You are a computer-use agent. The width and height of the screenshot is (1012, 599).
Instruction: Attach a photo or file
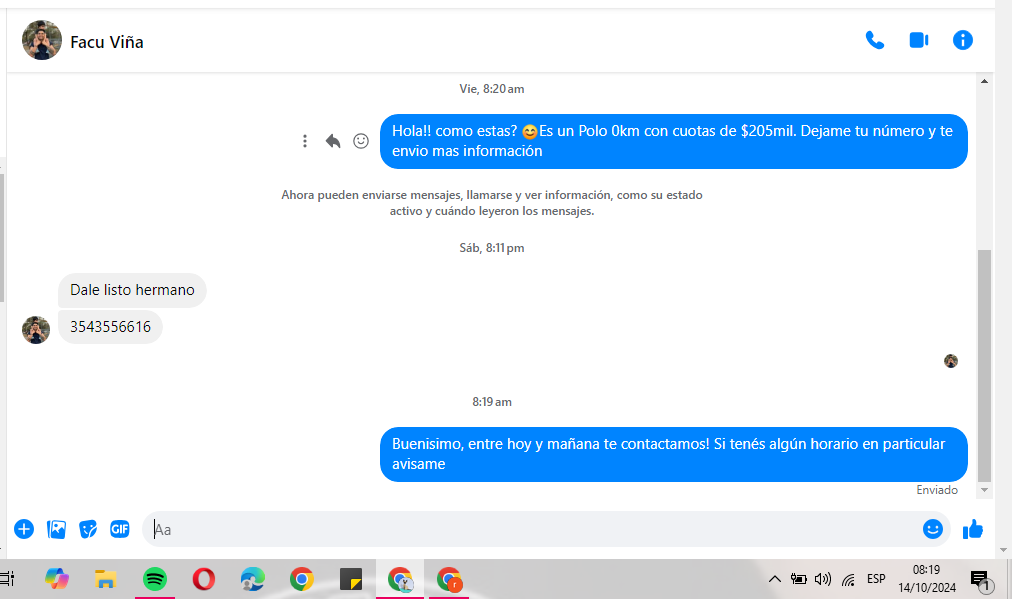[56, 529]
